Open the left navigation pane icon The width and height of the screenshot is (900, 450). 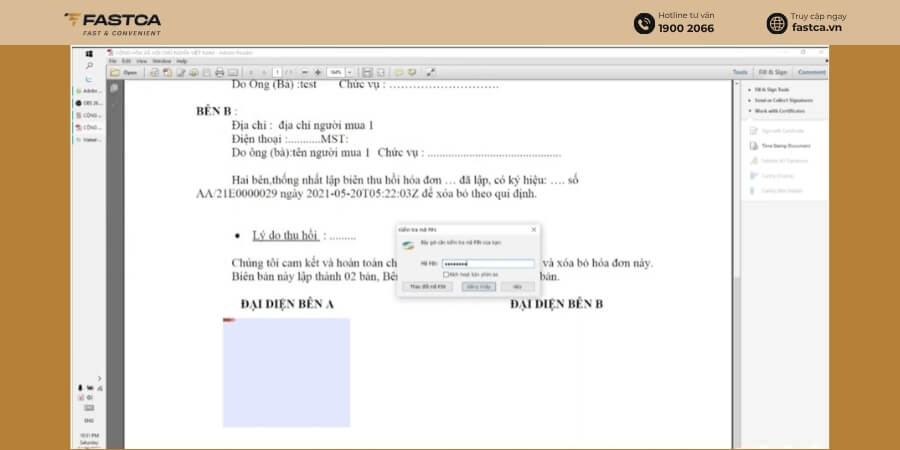pyautogui.click(x=114, y=88)
